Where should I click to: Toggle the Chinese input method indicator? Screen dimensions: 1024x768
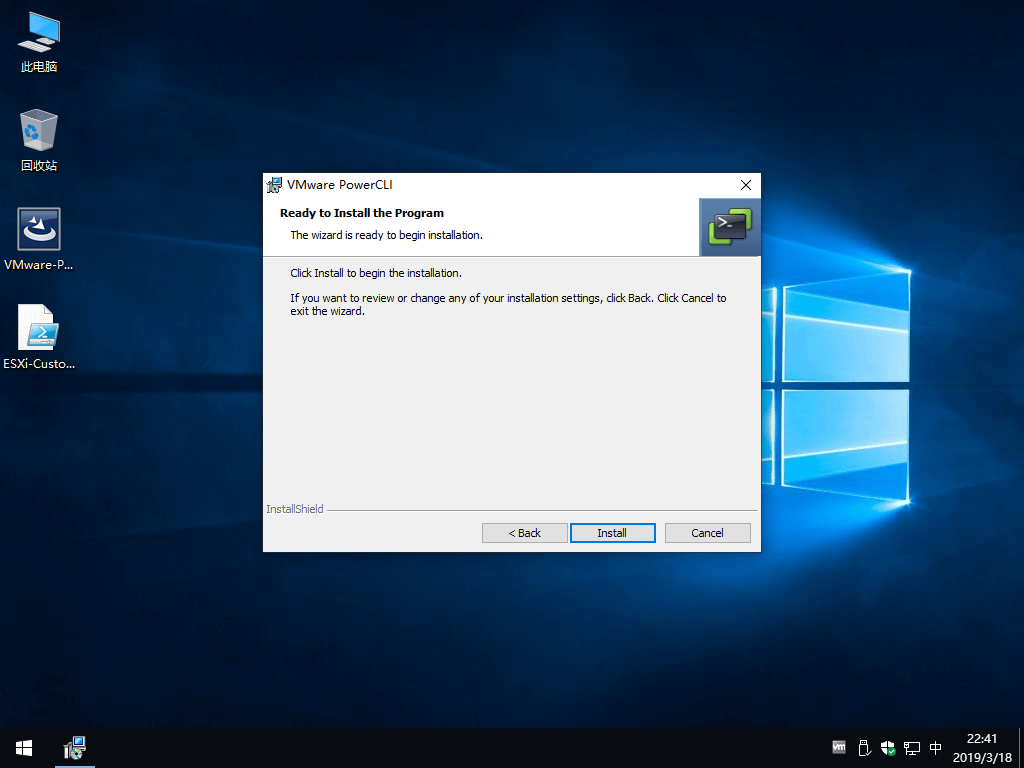point(936,747)
